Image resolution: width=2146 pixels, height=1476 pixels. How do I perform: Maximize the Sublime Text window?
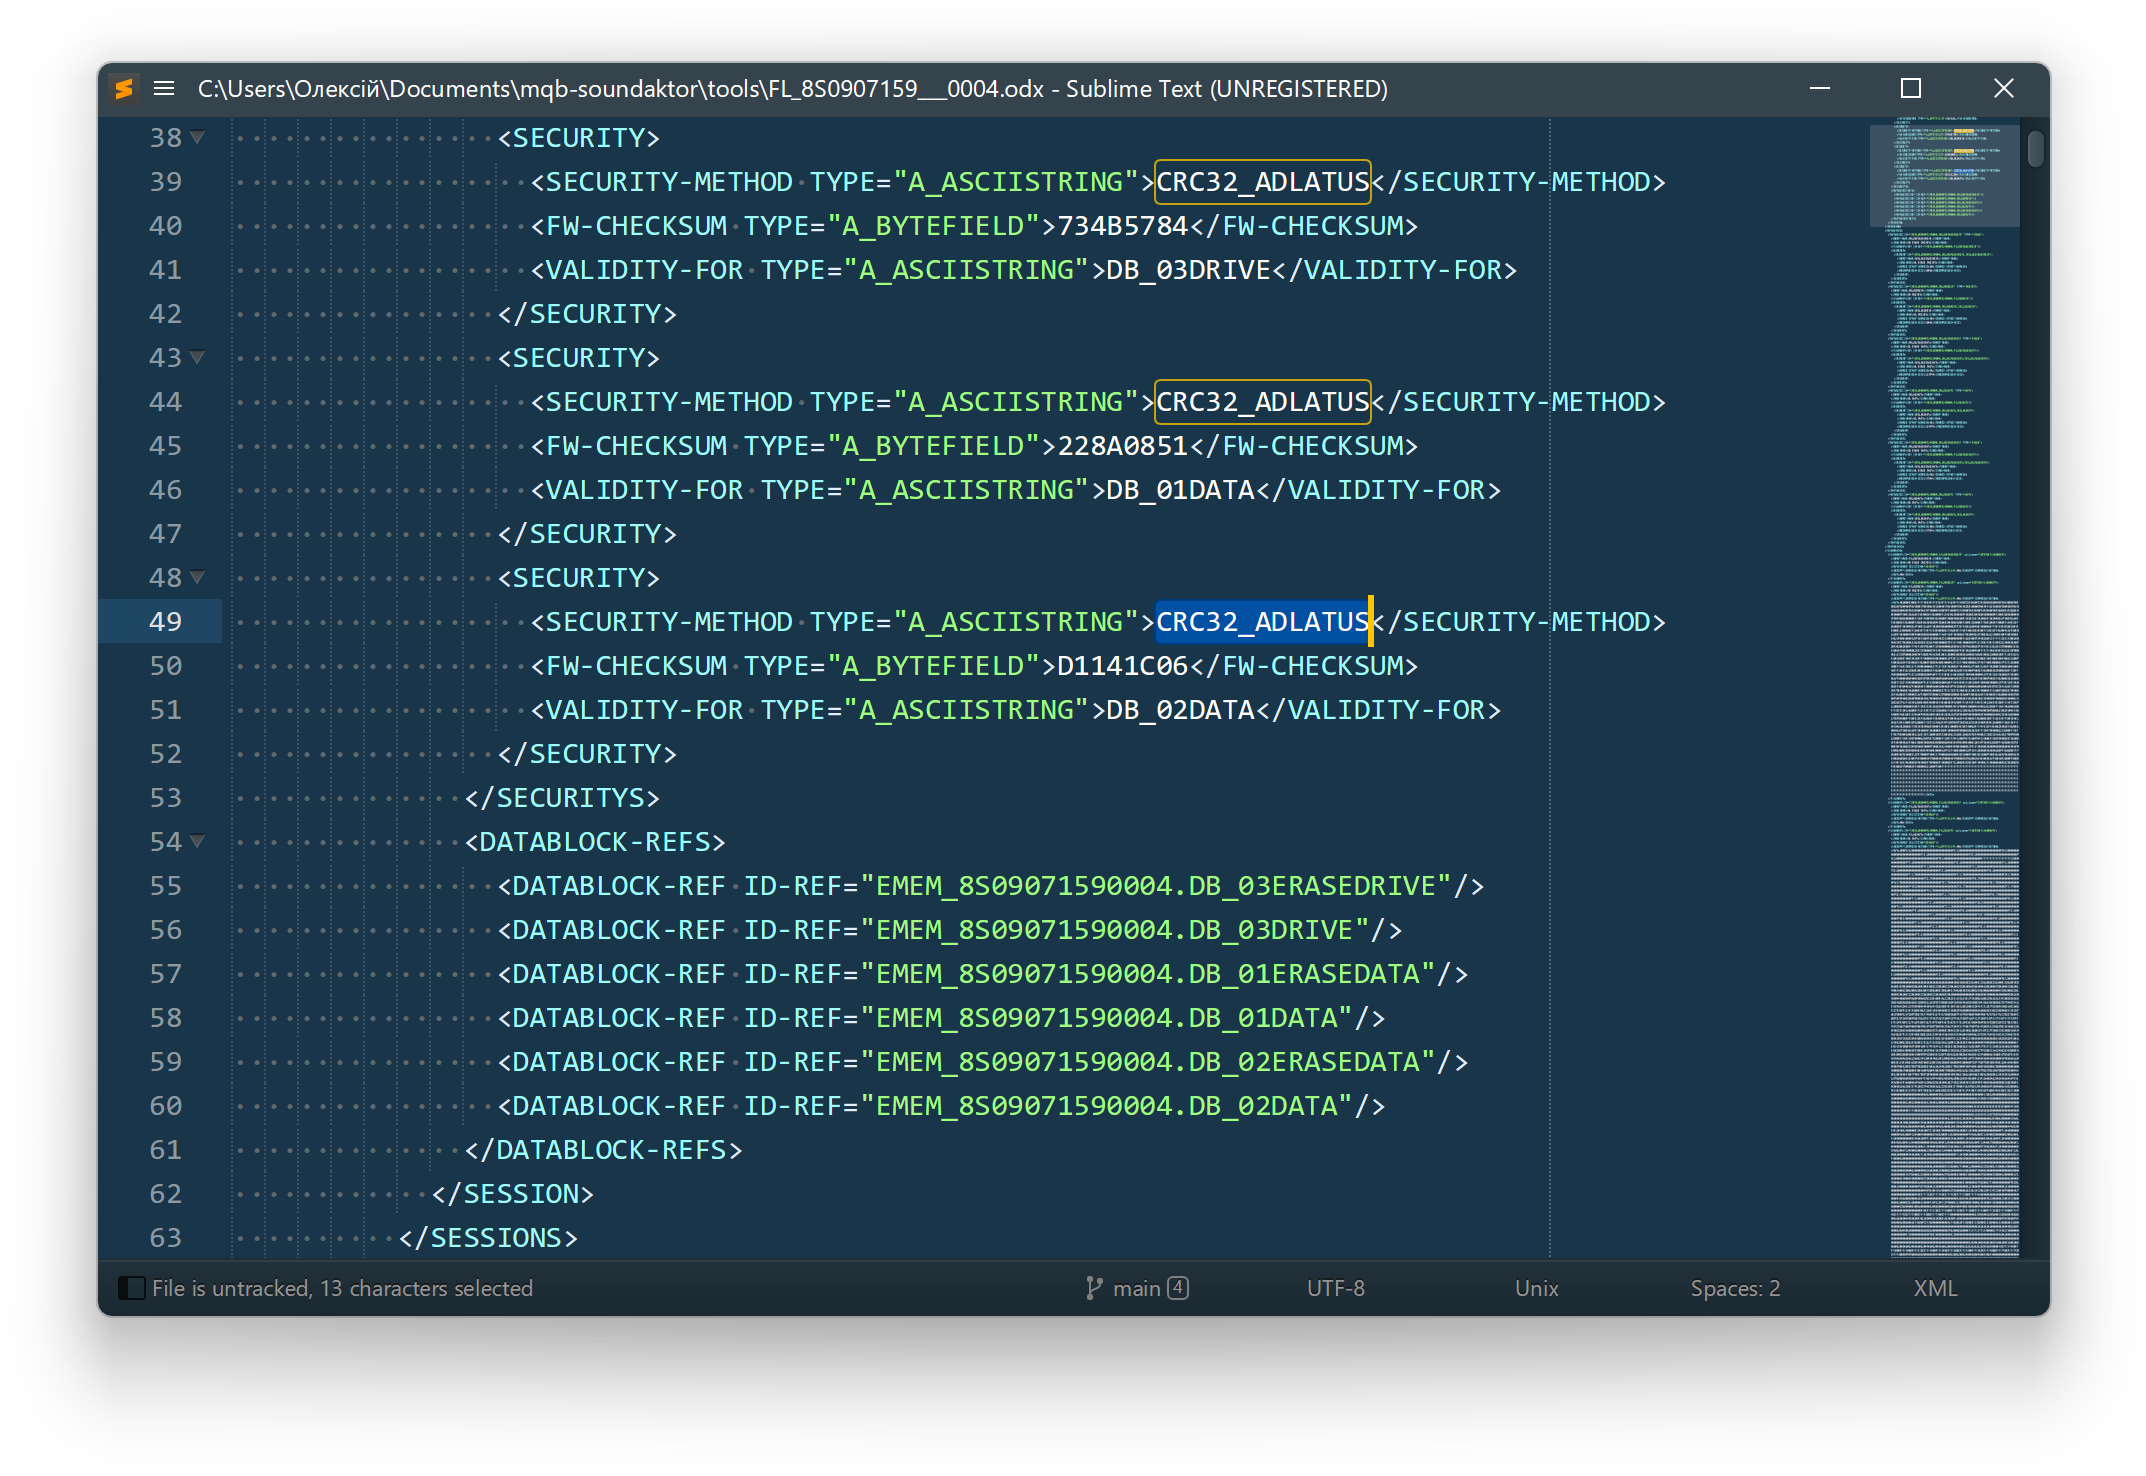tap(1910, 89)
